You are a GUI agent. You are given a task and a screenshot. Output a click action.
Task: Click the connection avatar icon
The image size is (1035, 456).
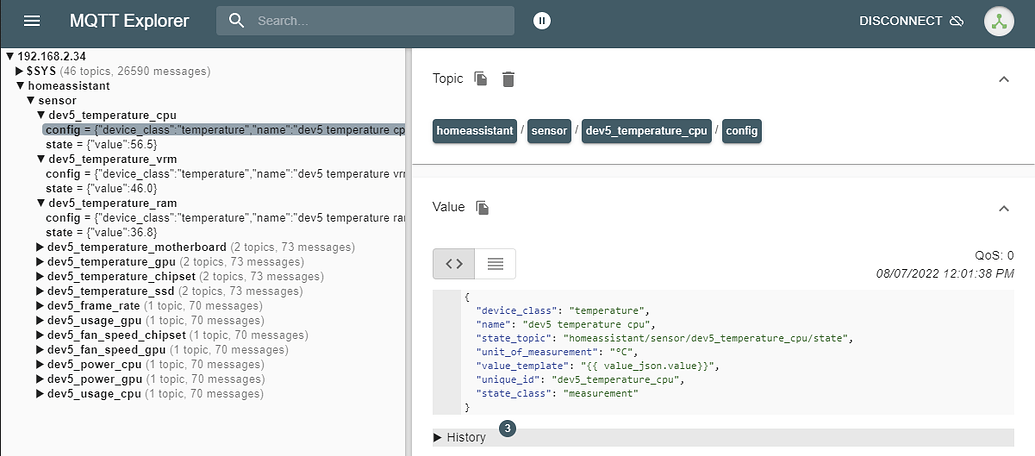coord(999,21)
